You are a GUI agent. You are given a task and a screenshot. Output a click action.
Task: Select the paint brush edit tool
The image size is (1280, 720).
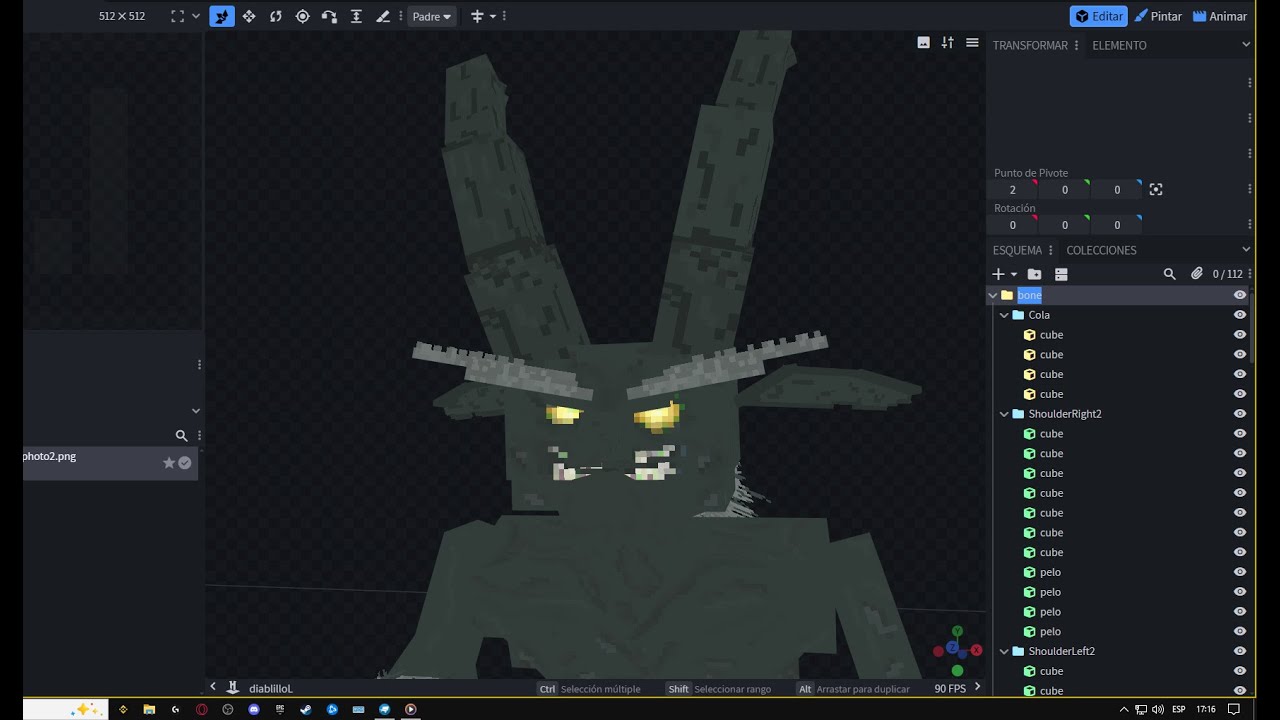[x=383, y=16]
